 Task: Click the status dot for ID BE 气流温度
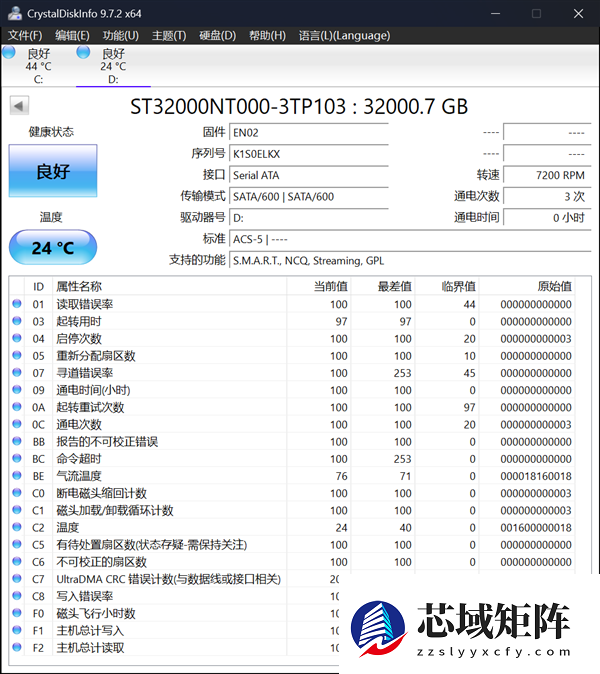coord(17,476)
